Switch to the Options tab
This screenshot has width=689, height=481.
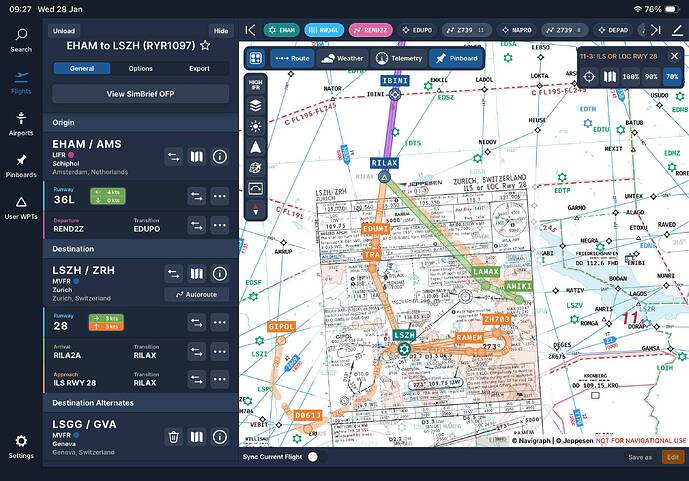click(141, 68)
